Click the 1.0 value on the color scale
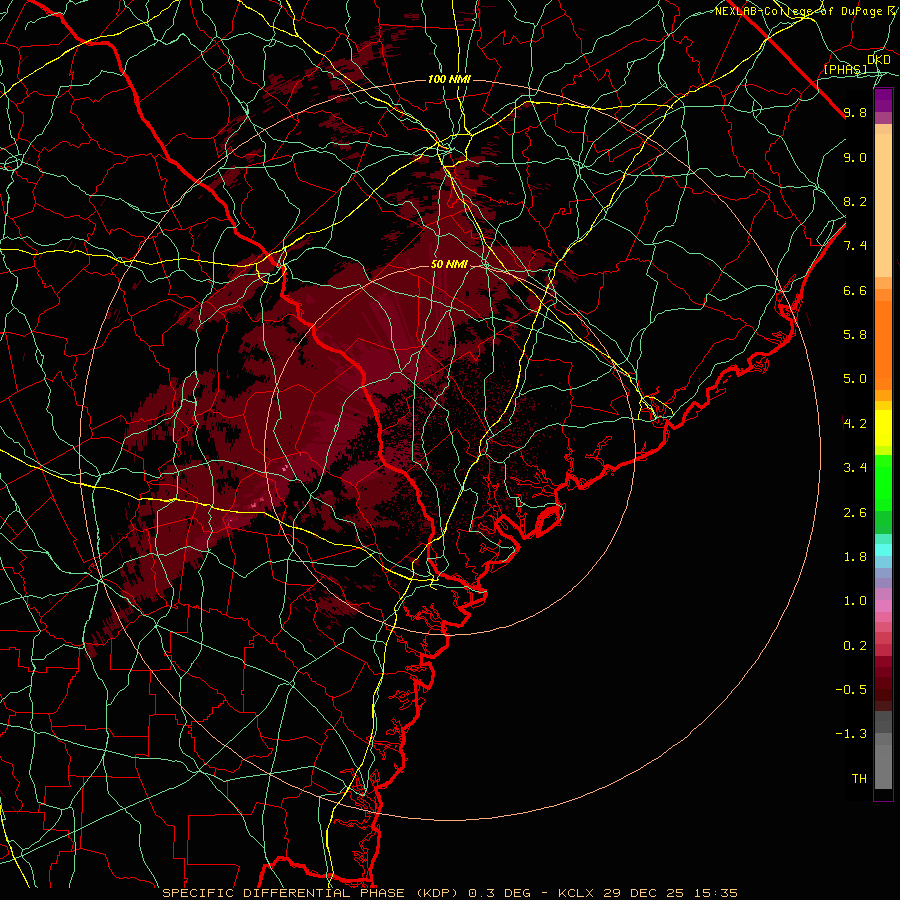900x900 pixels. [855, 601]
